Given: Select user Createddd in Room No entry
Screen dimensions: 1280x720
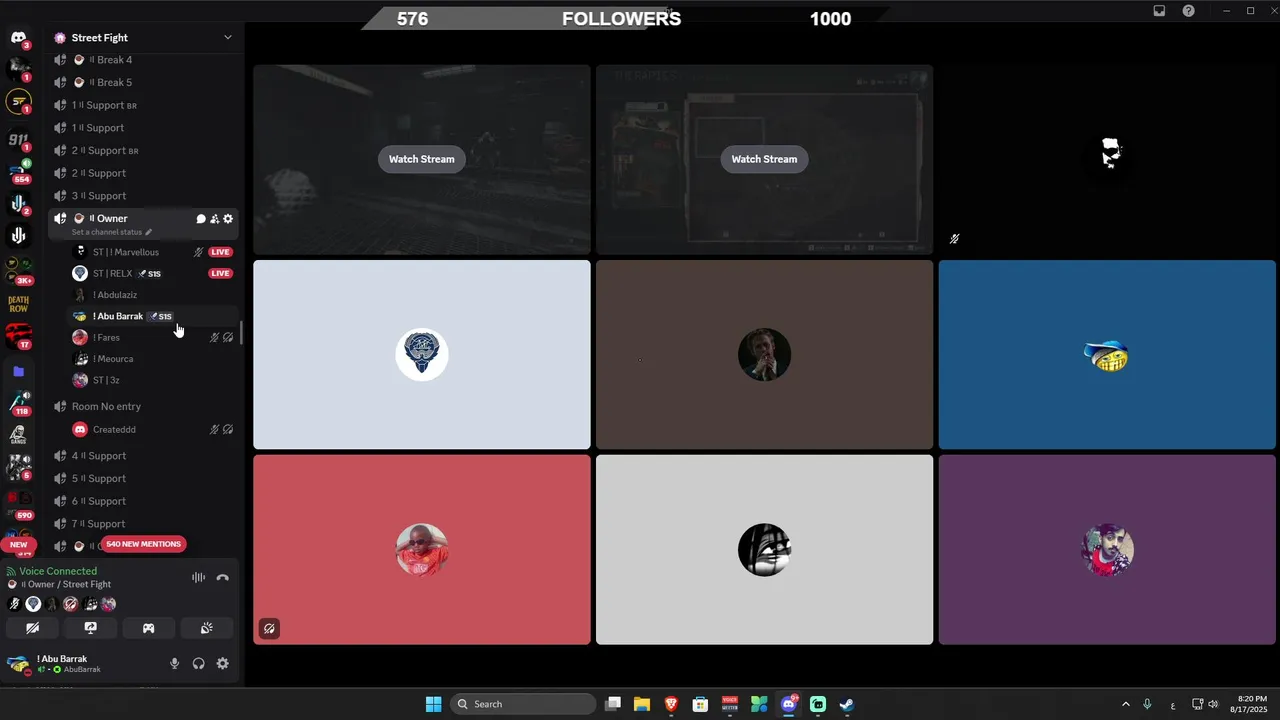Looking at the screenshot, I should click(153, 429).
